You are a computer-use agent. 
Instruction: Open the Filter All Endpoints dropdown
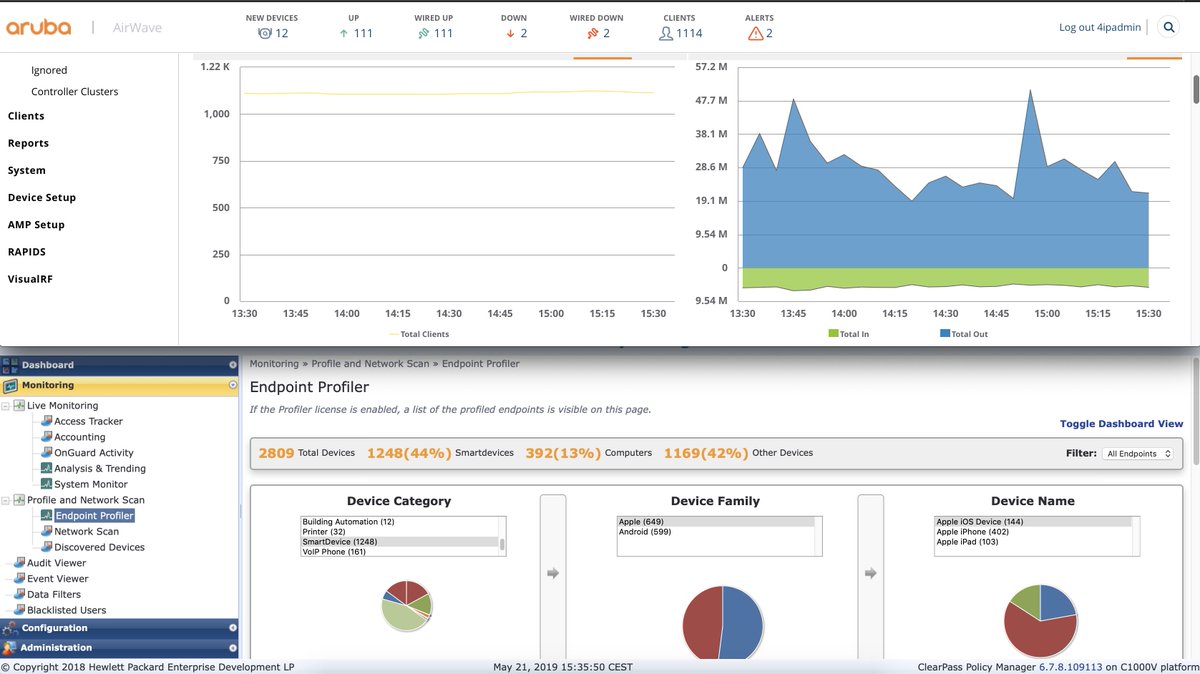pyautogui.click(x=1137, y=453)
